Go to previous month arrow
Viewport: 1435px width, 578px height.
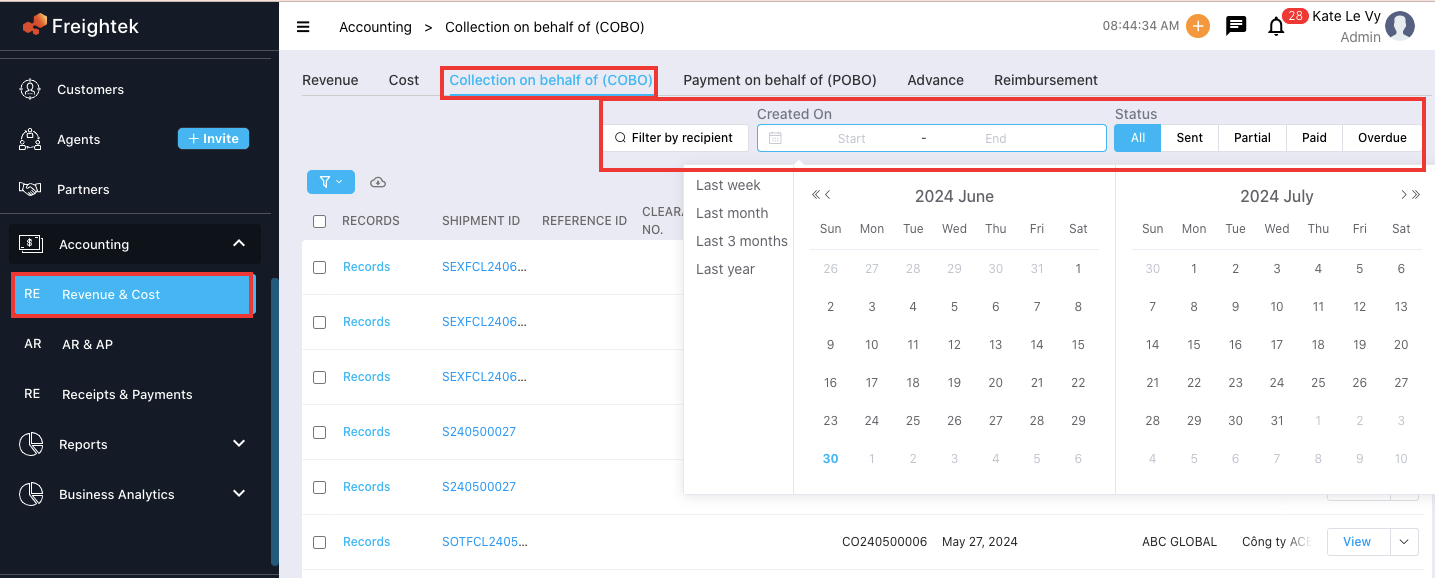828,195
